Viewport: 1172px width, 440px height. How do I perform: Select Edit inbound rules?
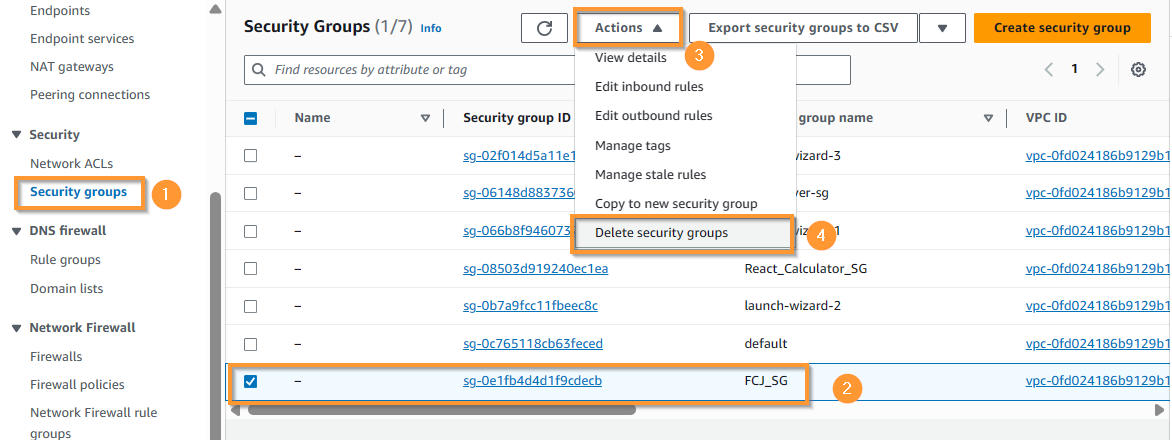[x=649, y=87]
